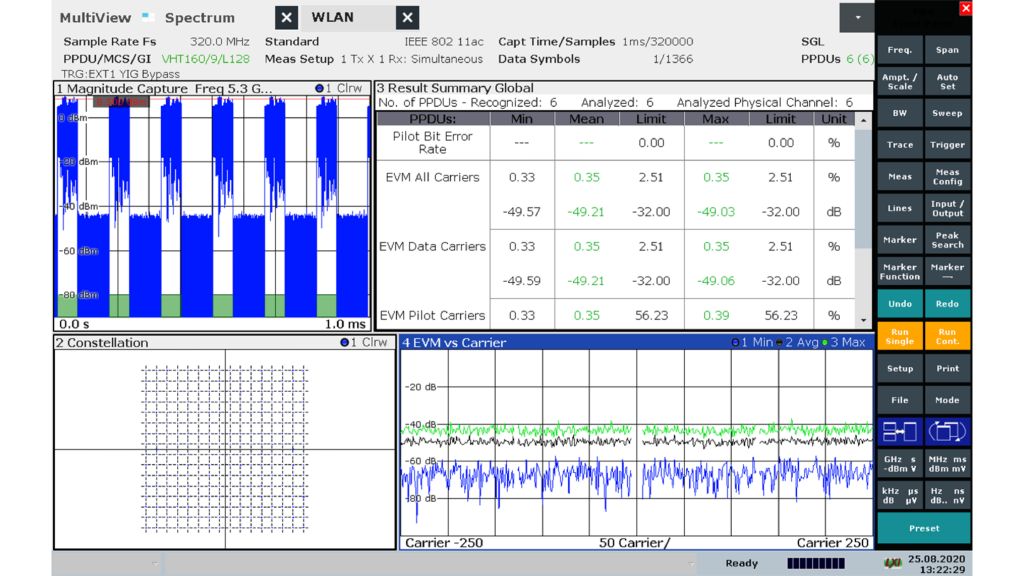Switch to the MultiView tab

coord(95,18)
